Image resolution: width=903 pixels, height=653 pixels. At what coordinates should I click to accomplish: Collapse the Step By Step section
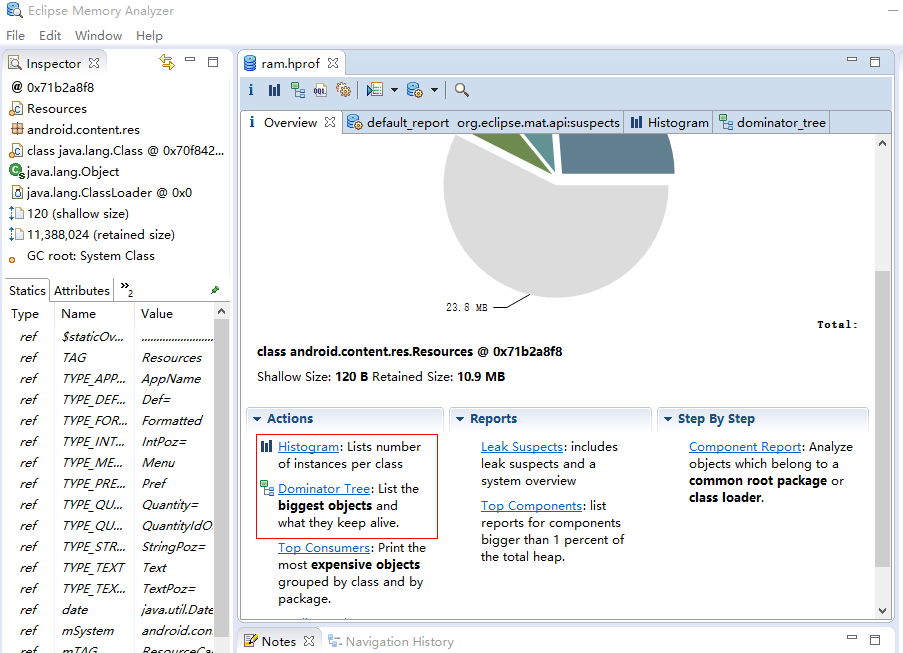(667, 419)
